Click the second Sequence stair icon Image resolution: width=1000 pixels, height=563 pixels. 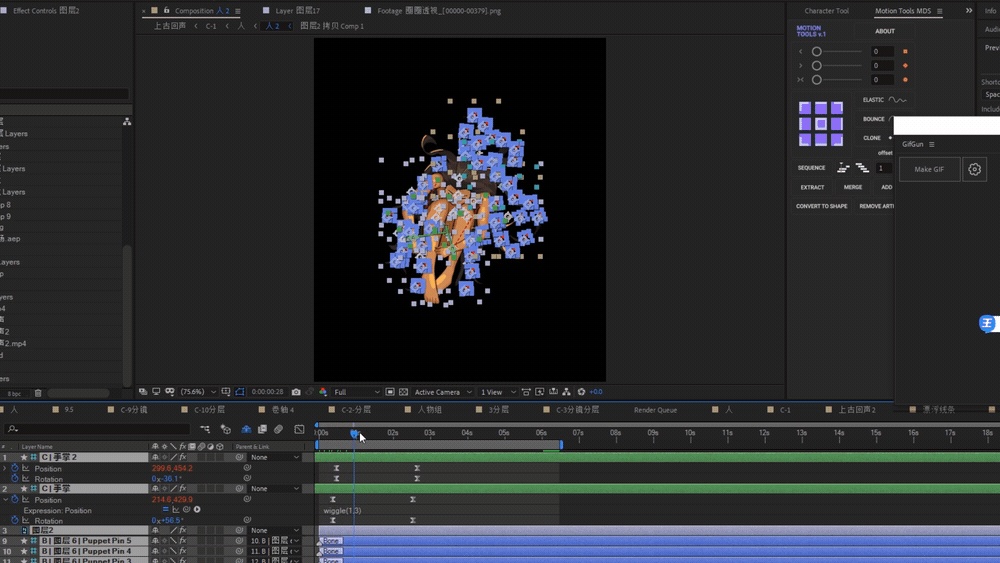tap(862, 168)
